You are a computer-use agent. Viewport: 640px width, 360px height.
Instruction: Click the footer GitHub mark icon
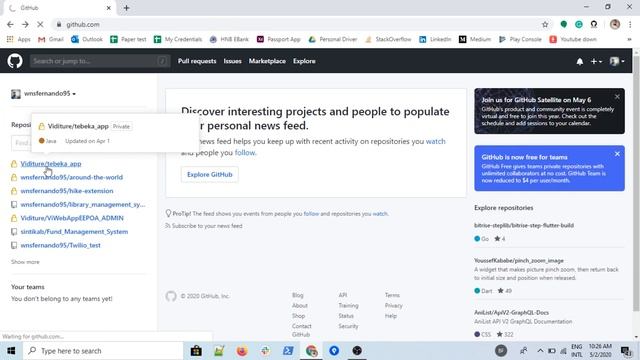point(171,296)
